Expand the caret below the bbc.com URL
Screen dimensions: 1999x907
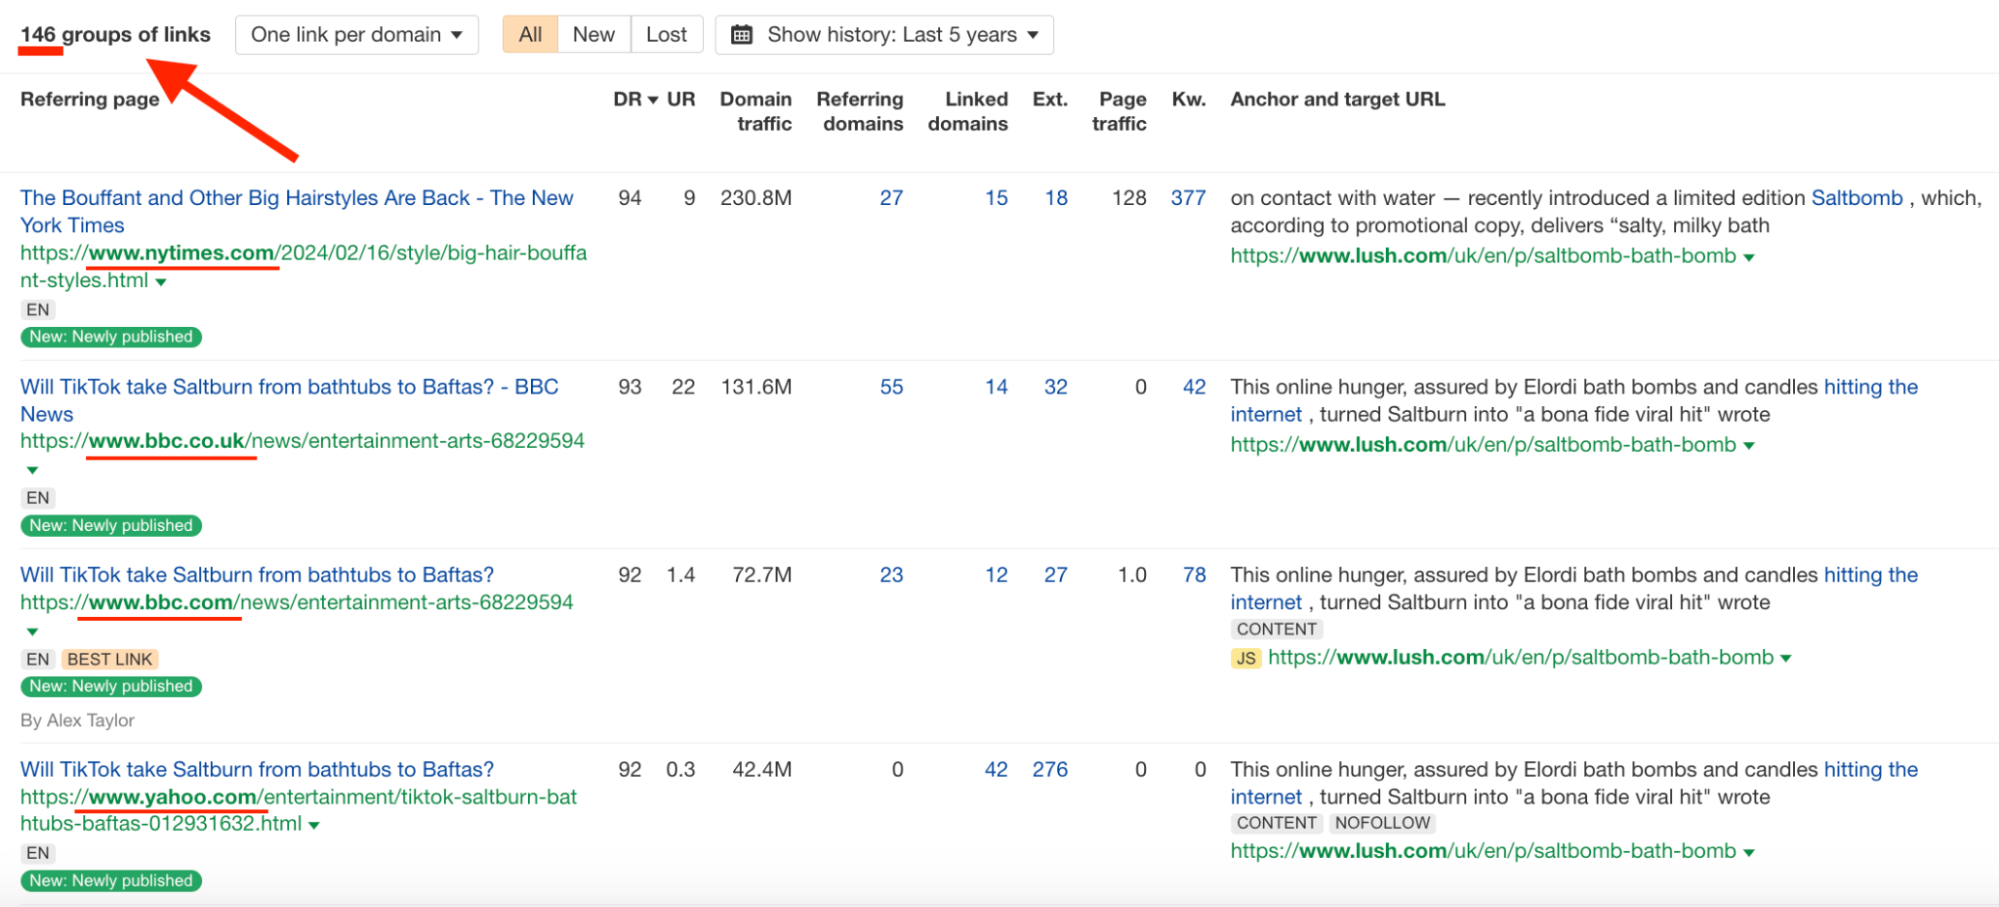click(x=32, y=632)
